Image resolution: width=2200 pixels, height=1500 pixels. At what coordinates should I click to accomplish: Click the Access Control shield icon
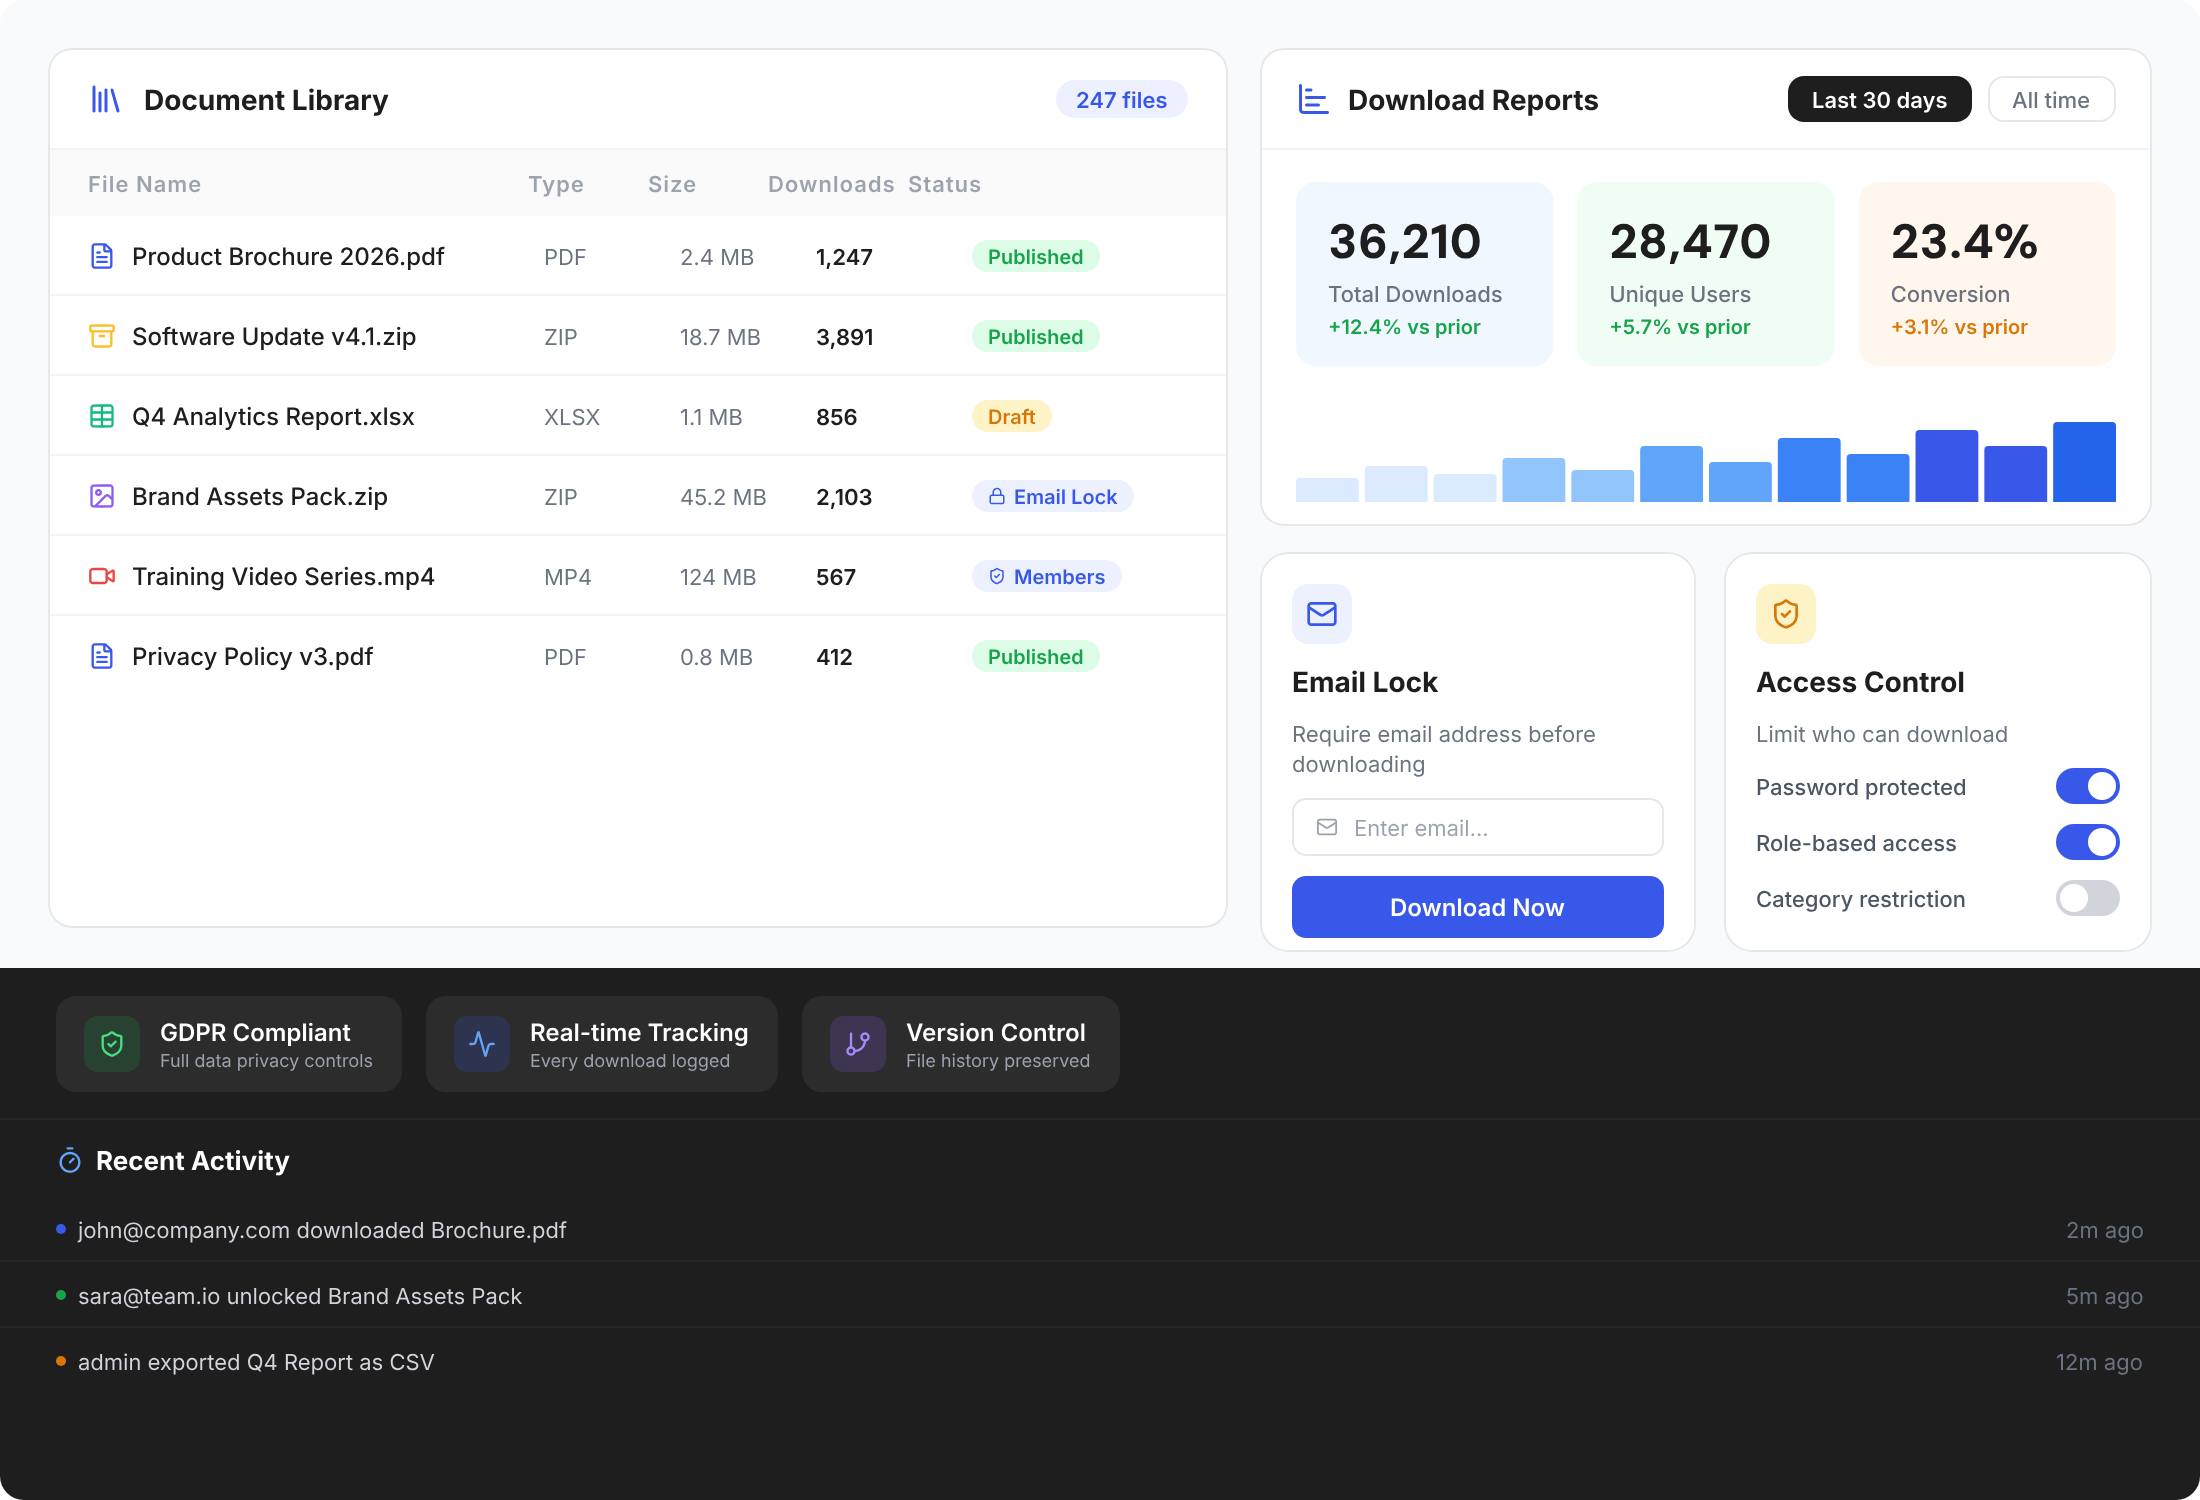[x=1786, y=614]
